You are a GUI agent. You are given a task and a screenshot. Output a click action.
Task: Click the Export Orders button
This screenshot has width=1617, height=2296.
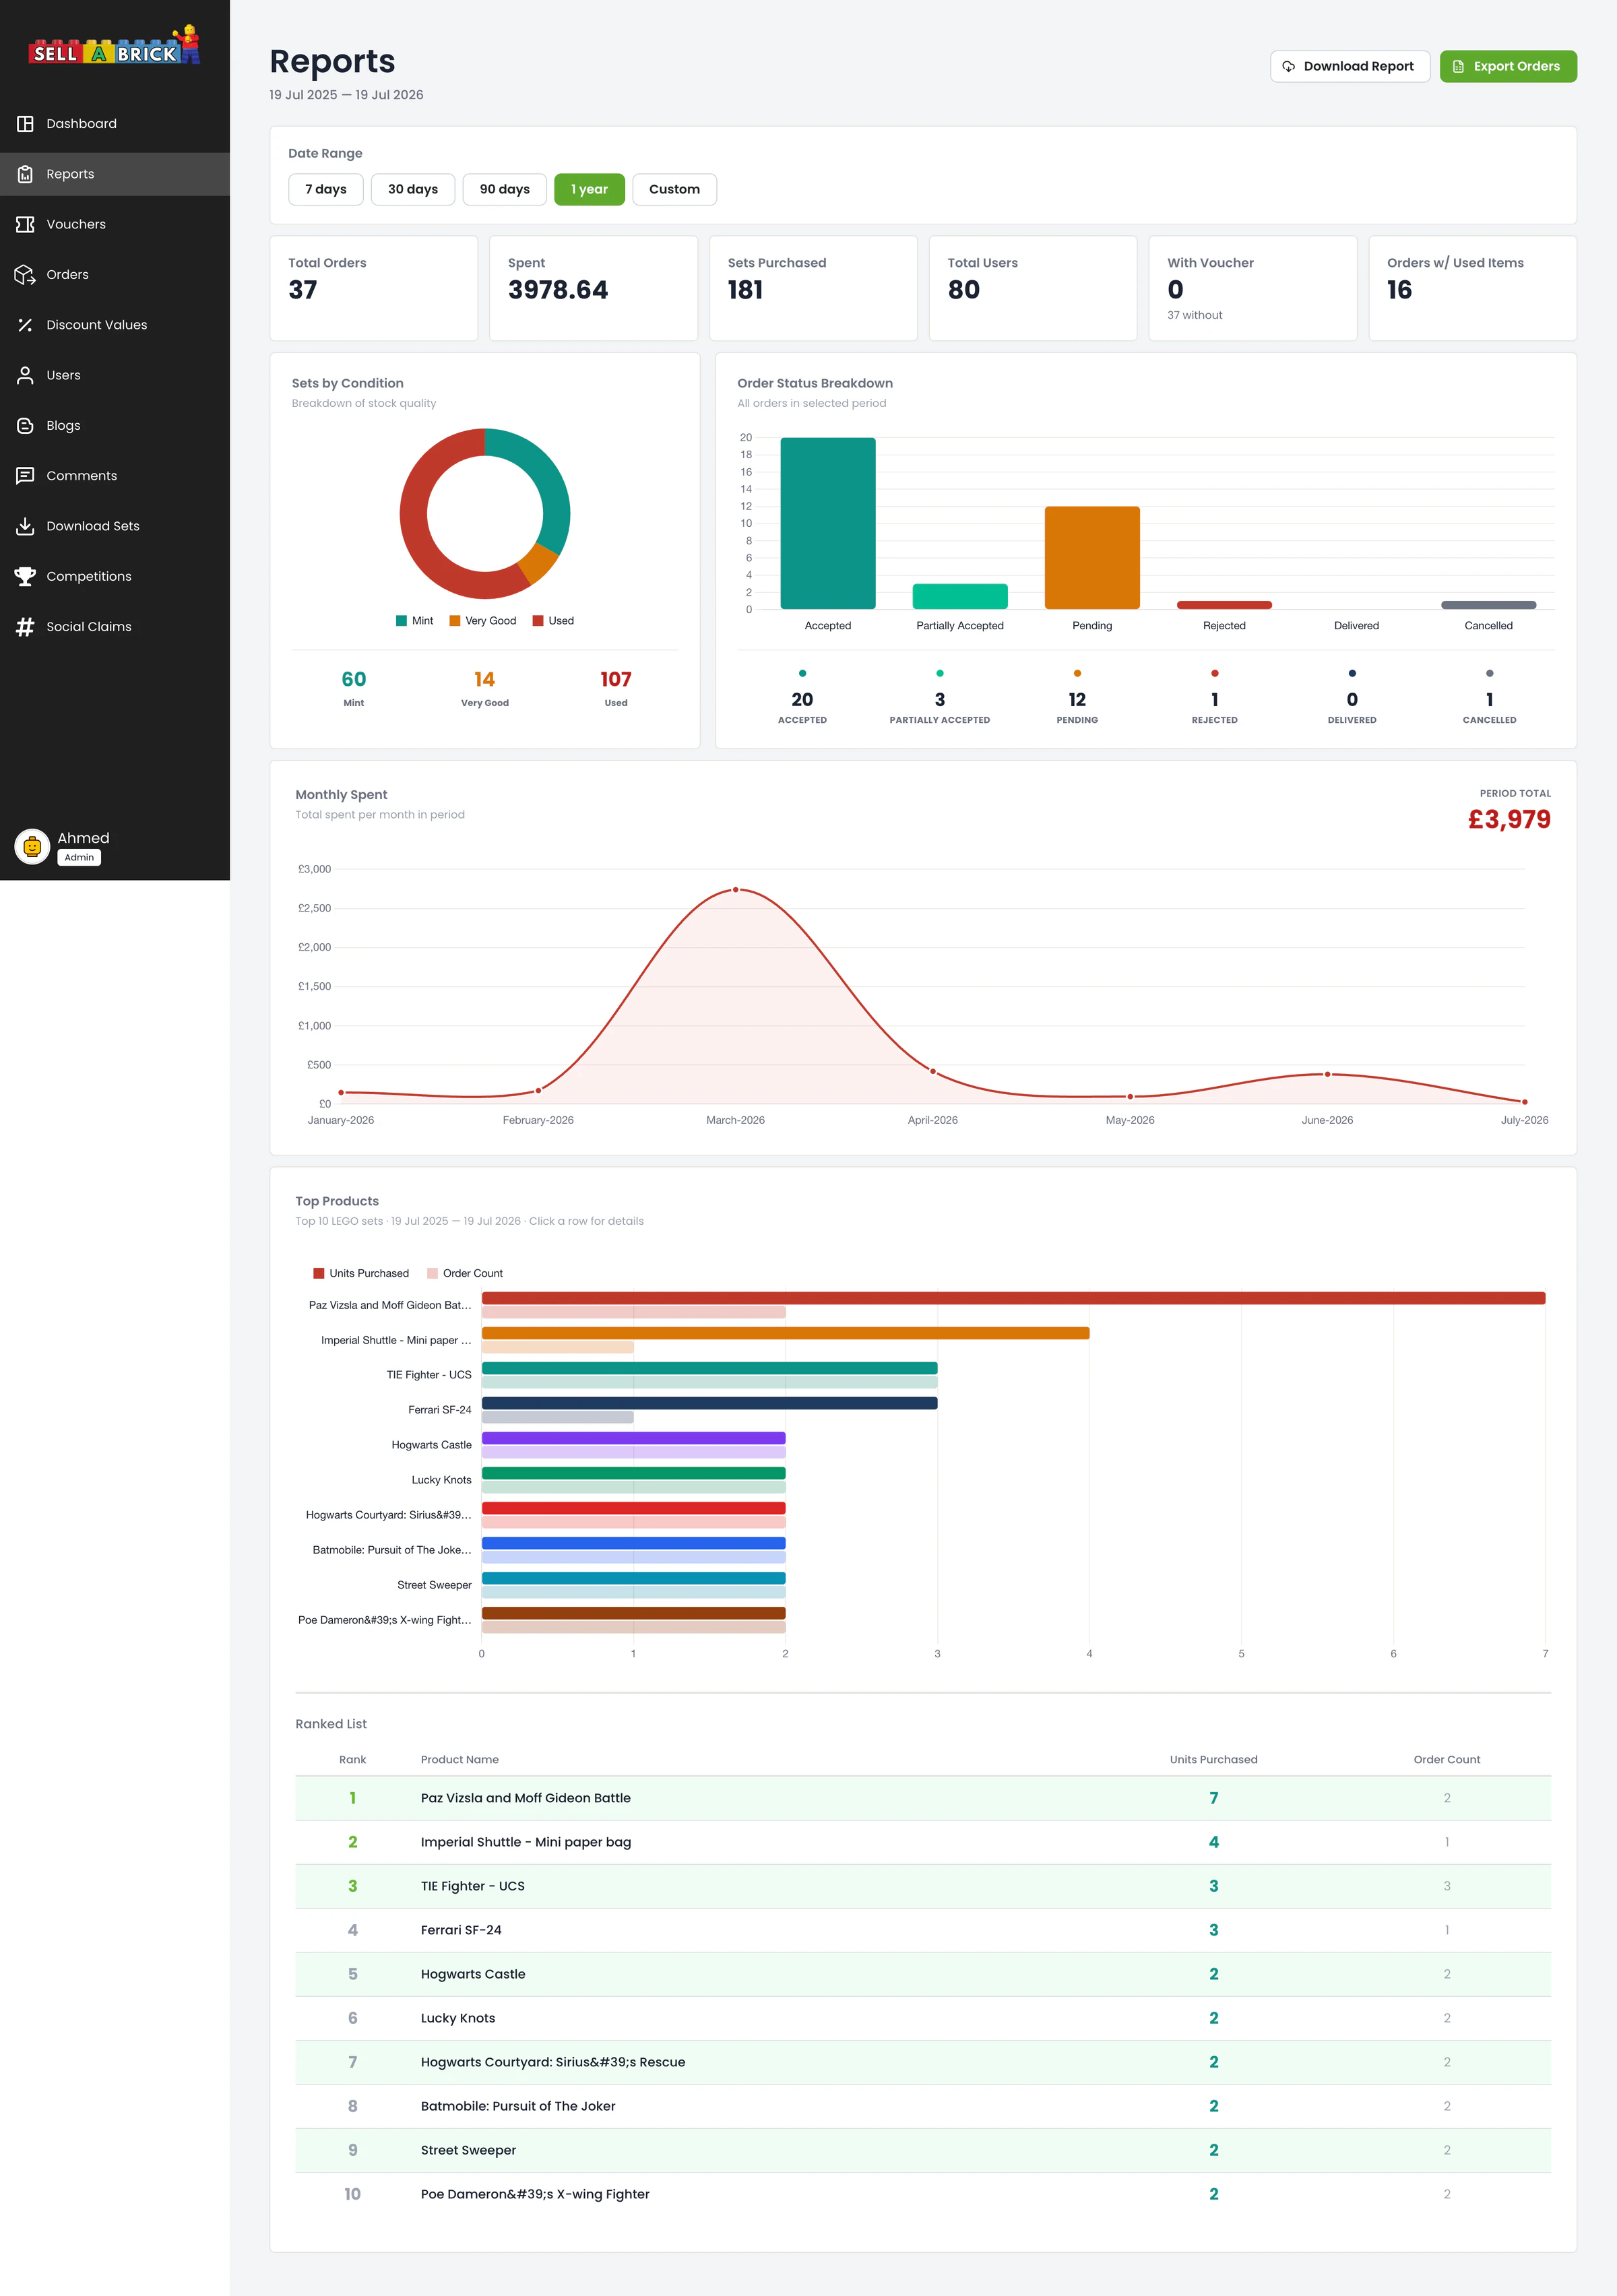point(1508,66)
